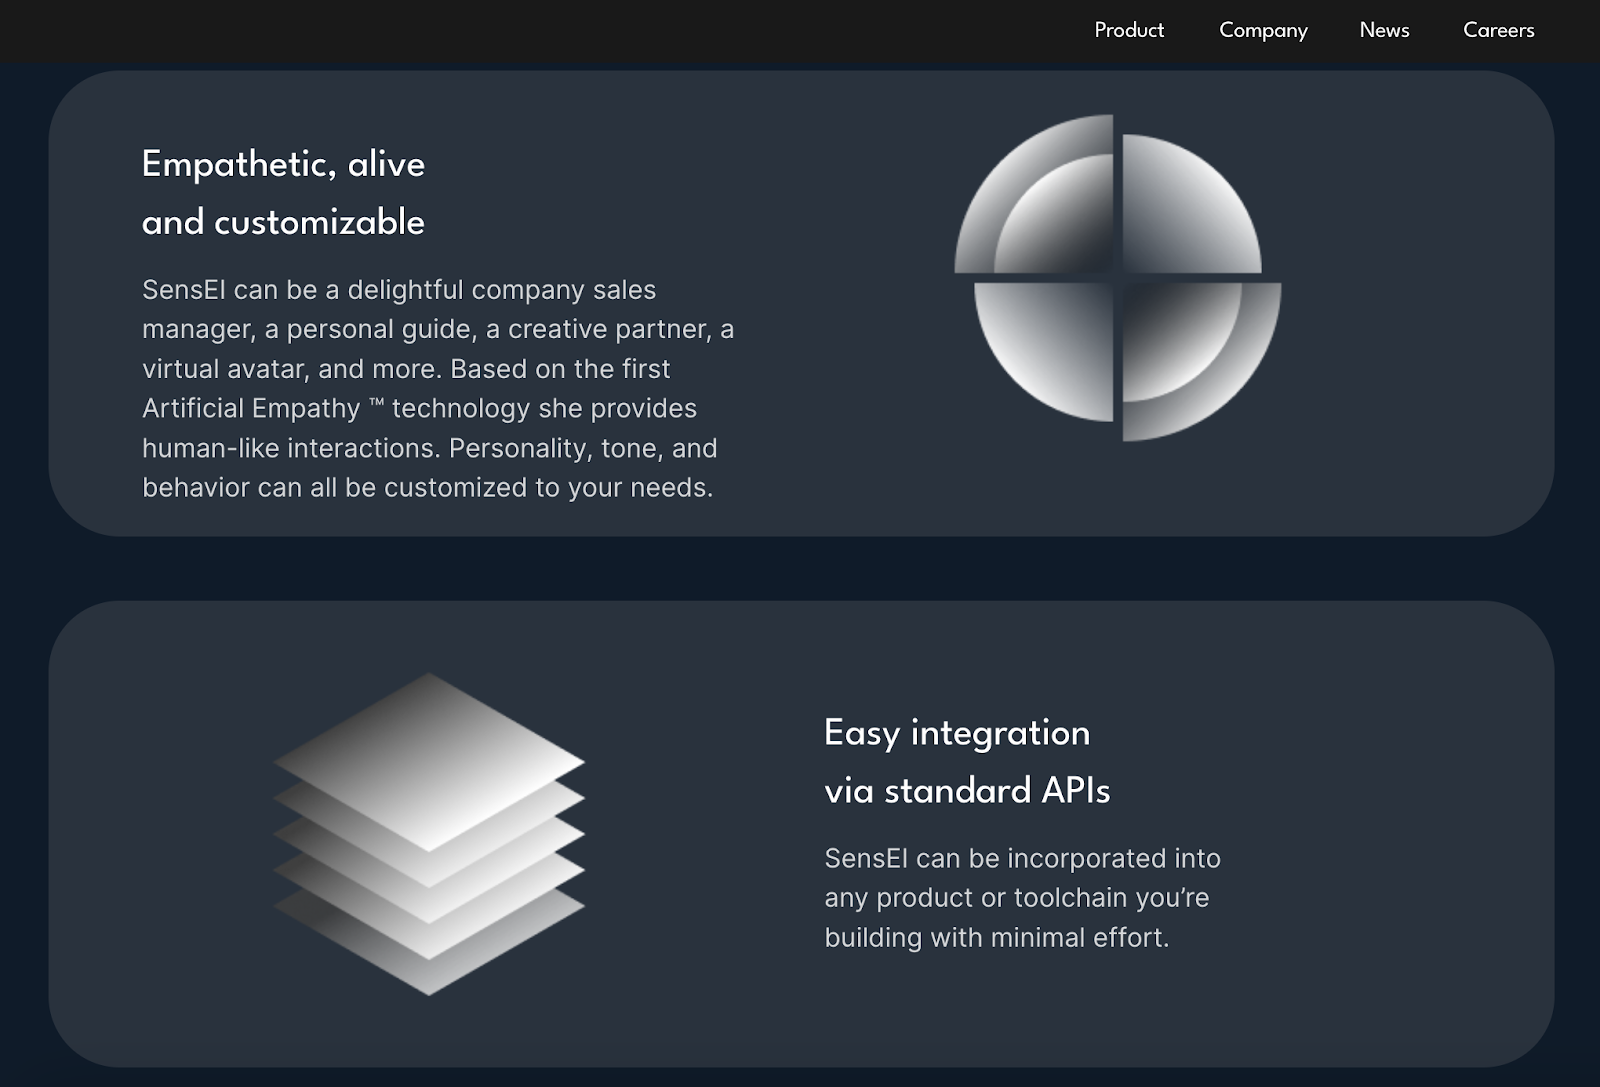1600x1087 pixels.
Task: Select heading "Easy integration via standard APIs"
Action: point(967,761)
